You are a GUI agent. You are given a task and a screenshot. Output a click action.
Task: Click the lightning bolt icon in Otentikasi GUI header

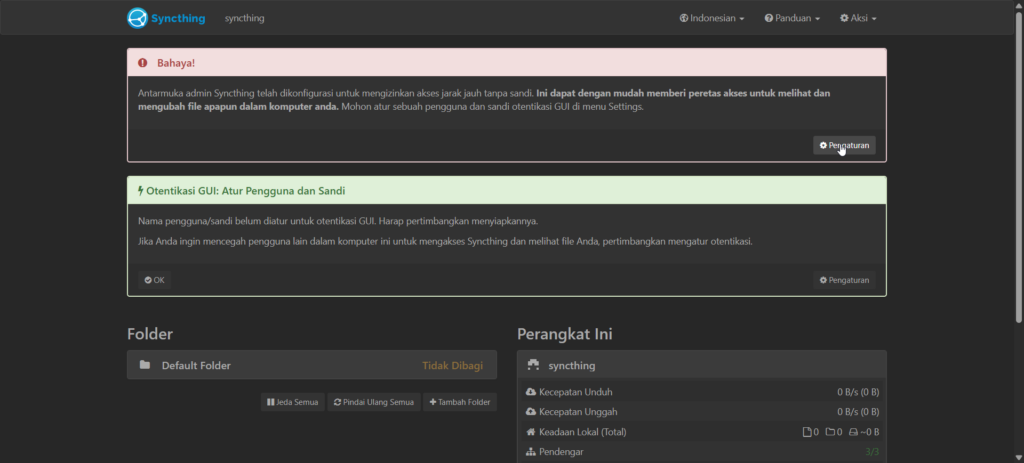coord(140,191)
